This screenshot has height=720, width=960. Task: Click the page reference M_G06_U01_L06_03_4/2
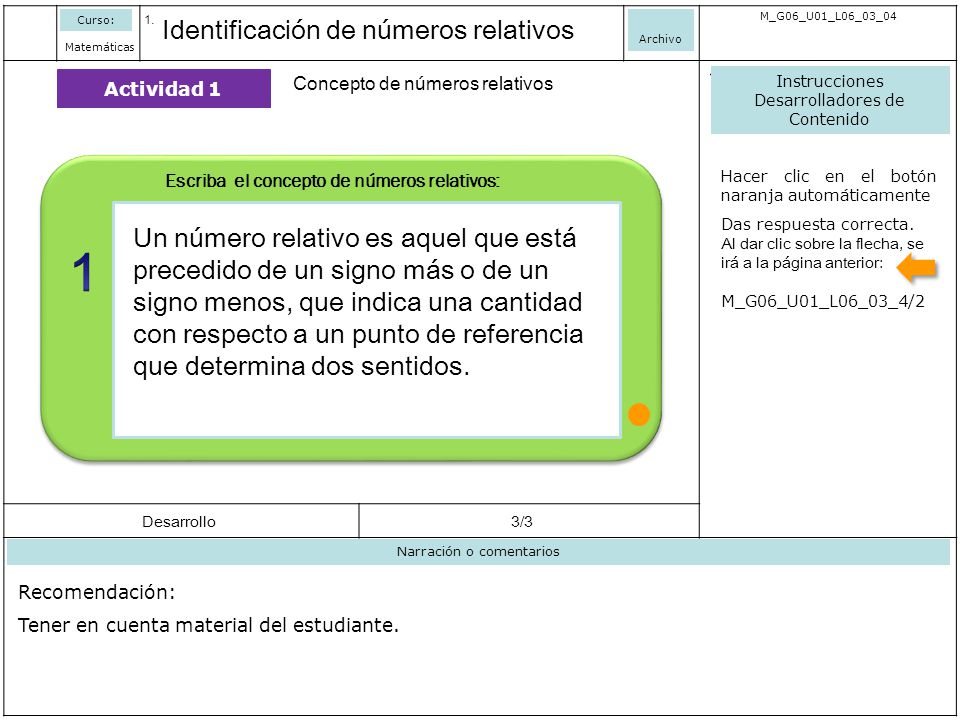pos(823,302)
